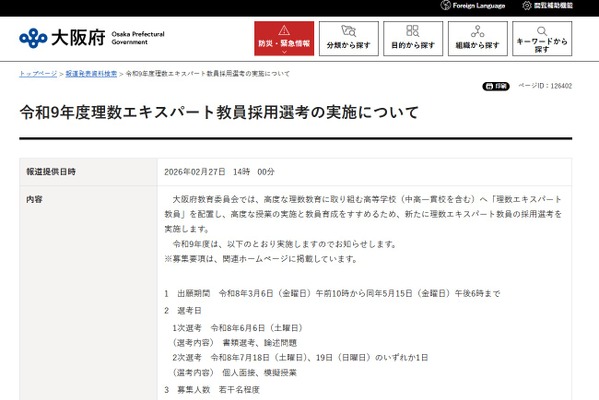599x400 pixels.
Task: Click the 報道提供日時 row label
Action: coord(51,172)
